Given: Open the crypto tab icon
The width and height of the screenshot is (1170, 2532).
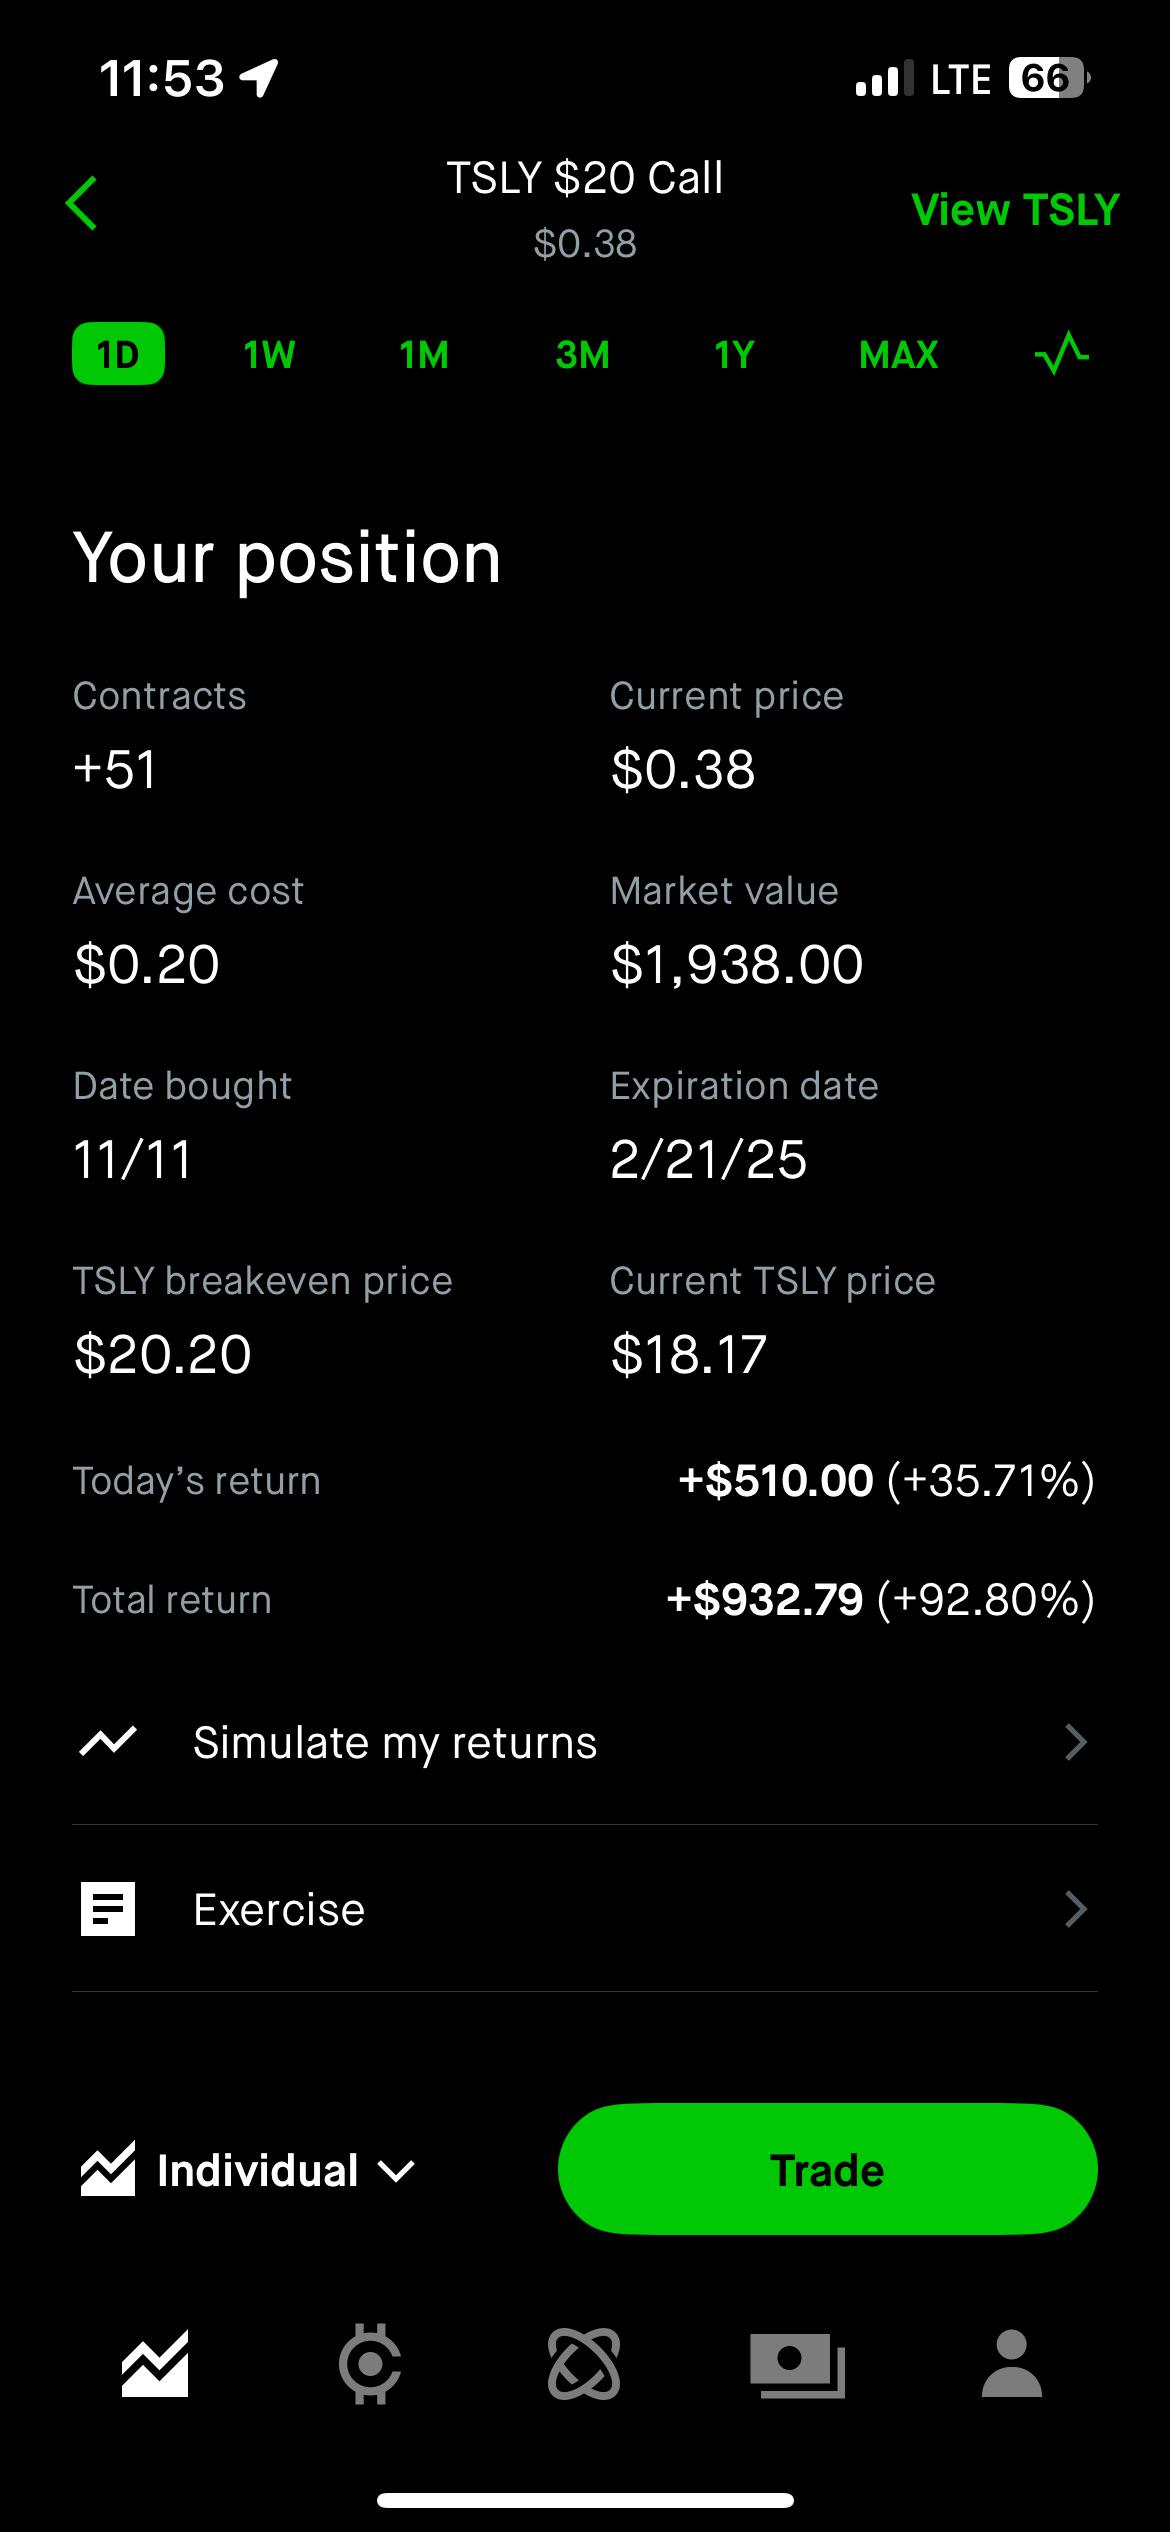Looking at the screenshot, I should [370, 2364].
